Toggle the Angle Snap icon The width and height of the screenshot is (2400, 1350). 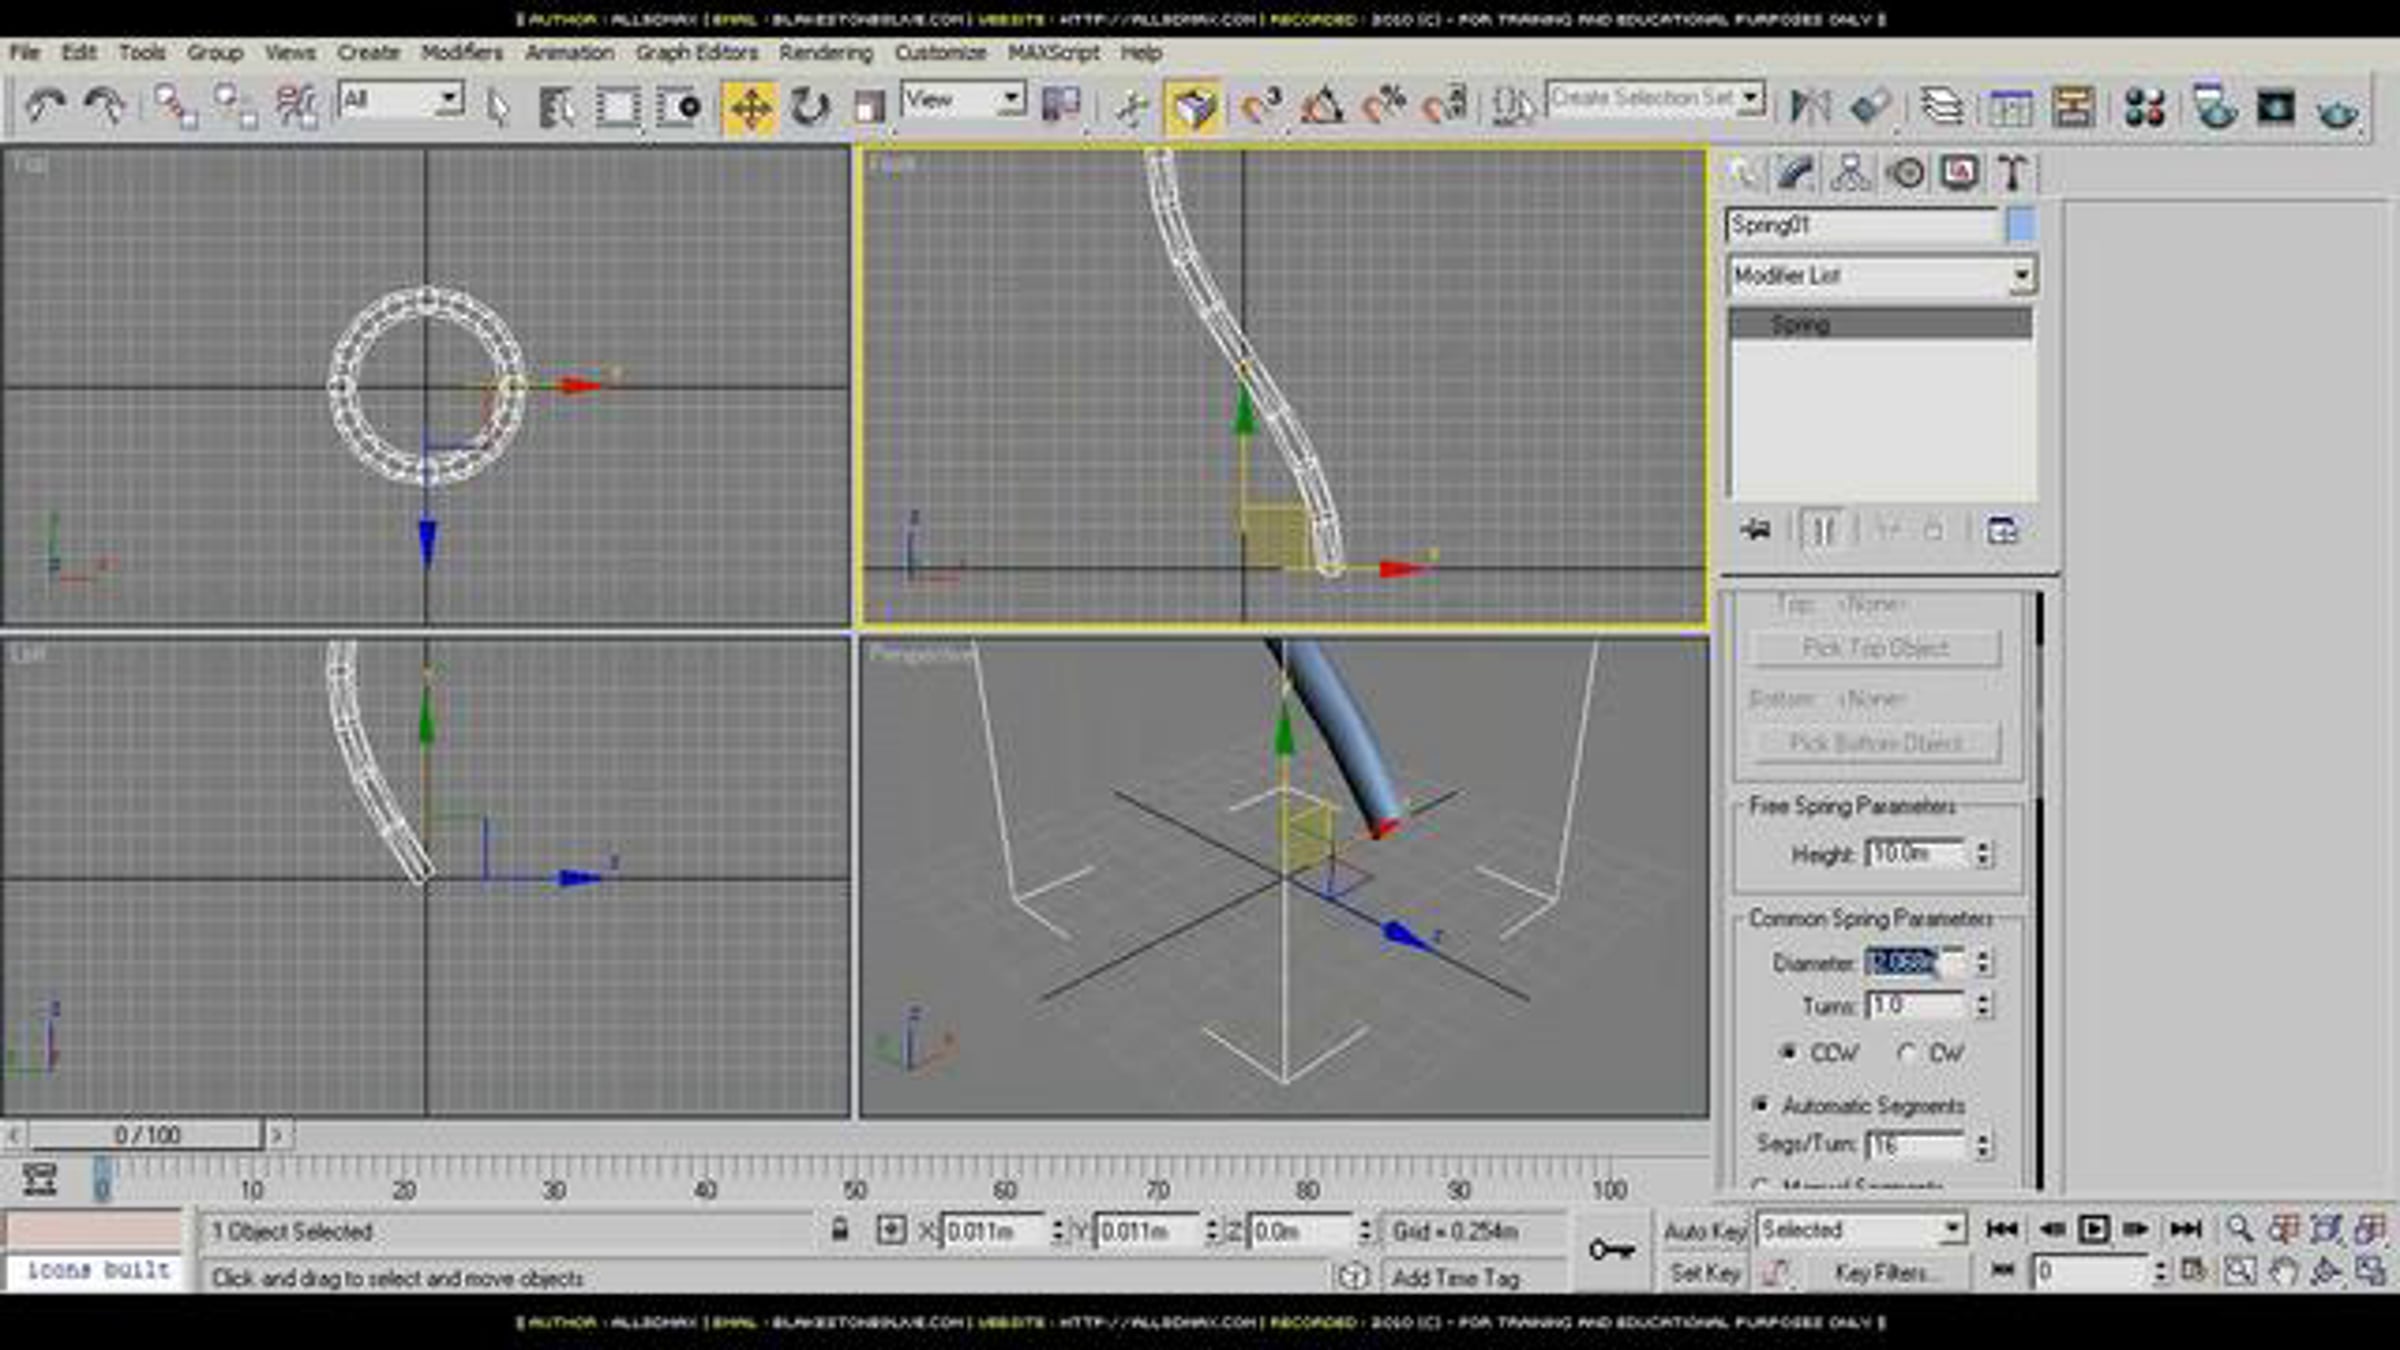click(x=1322, y=106)
